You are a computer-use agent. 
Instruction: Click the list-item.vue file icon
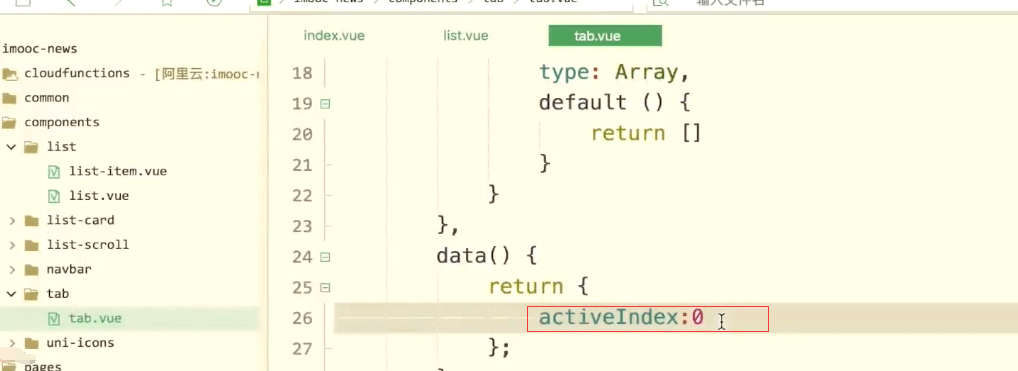pyautogui.click(x=55, y=172)
